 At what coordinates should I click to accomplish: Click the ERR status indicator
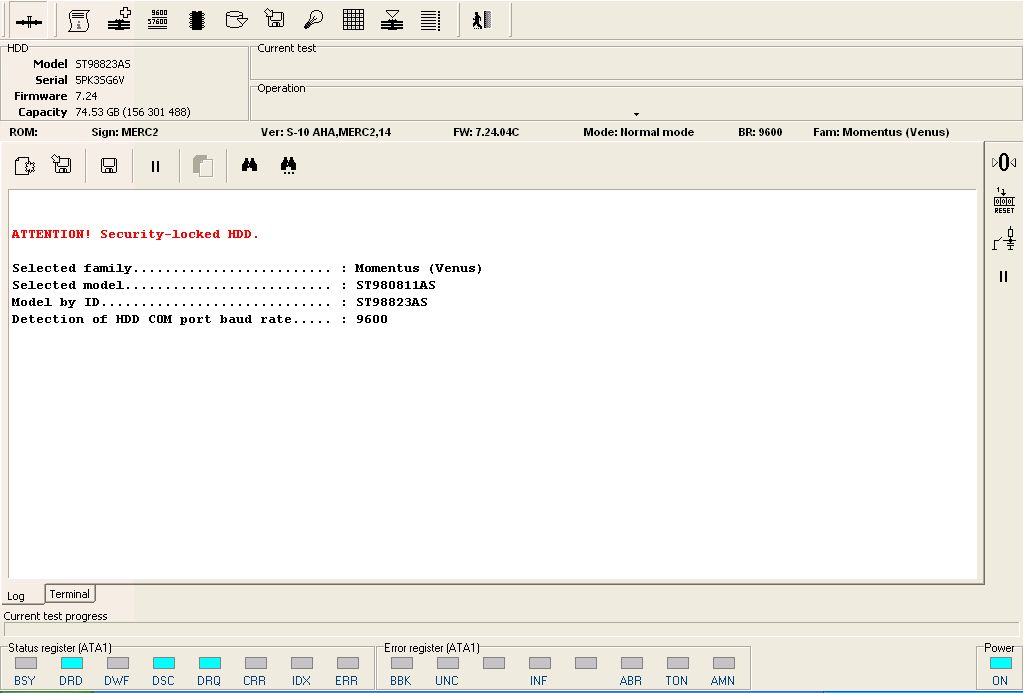pyautogui.click(x=348, y=663)
